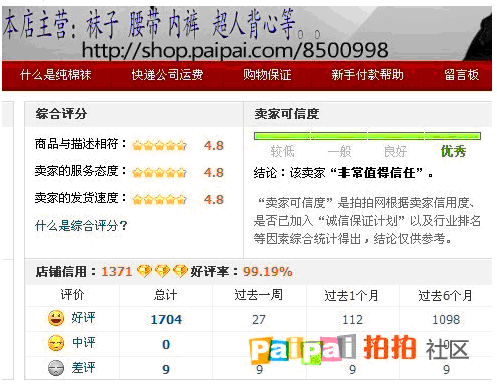Viewport: 497px width, 384px height.
Task: Select the 较低 credibility level label
Action: (282, 152)
